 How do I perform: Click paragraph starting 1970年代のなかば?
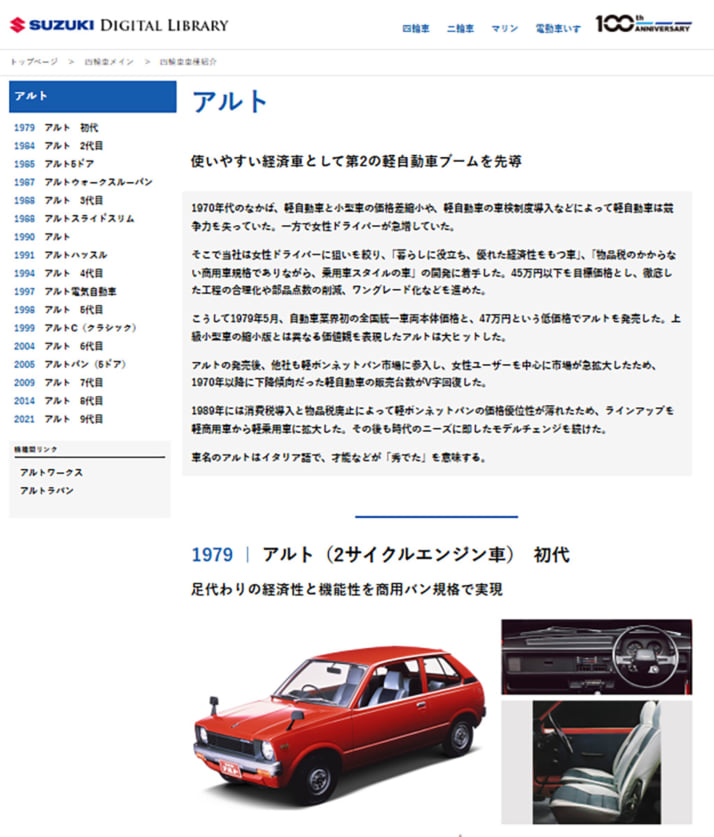click(x=432, y=217)
